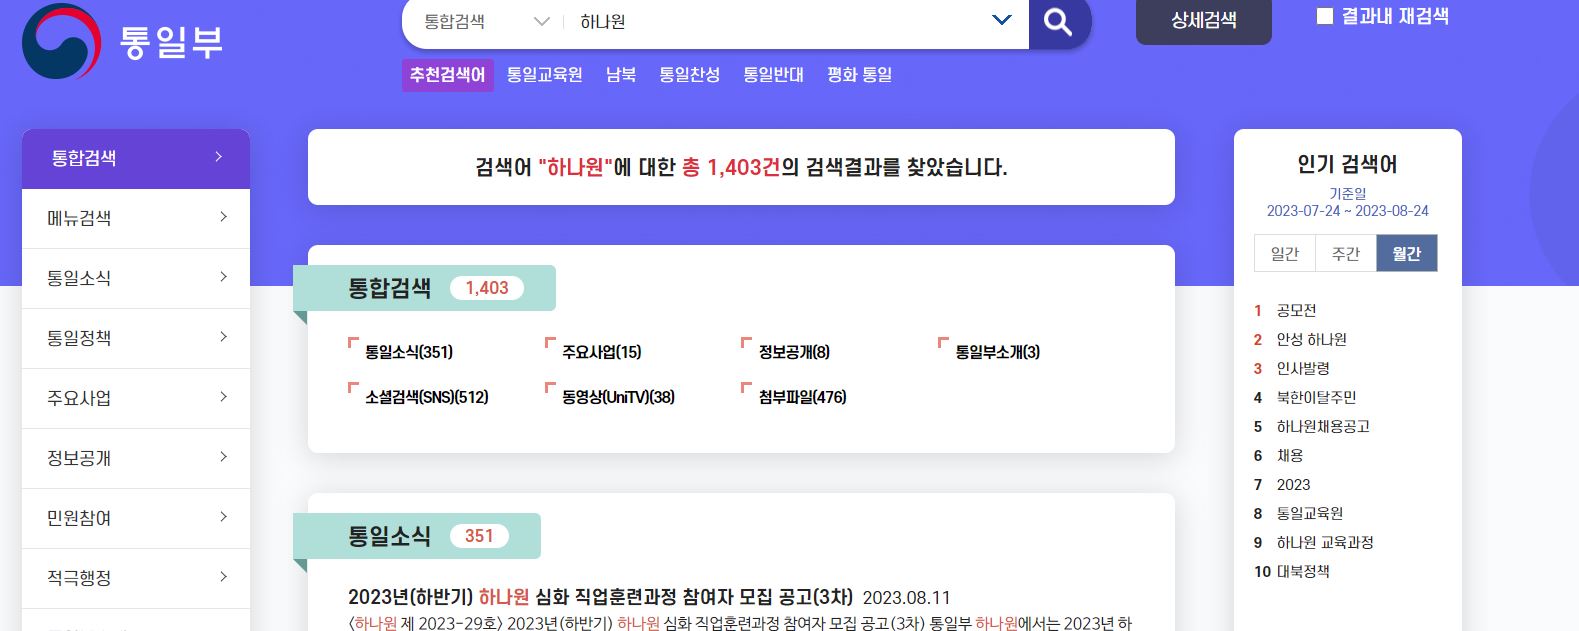
Task: Click popular keyword 하나원채용공고
Action: click(x=1323, y=427)
